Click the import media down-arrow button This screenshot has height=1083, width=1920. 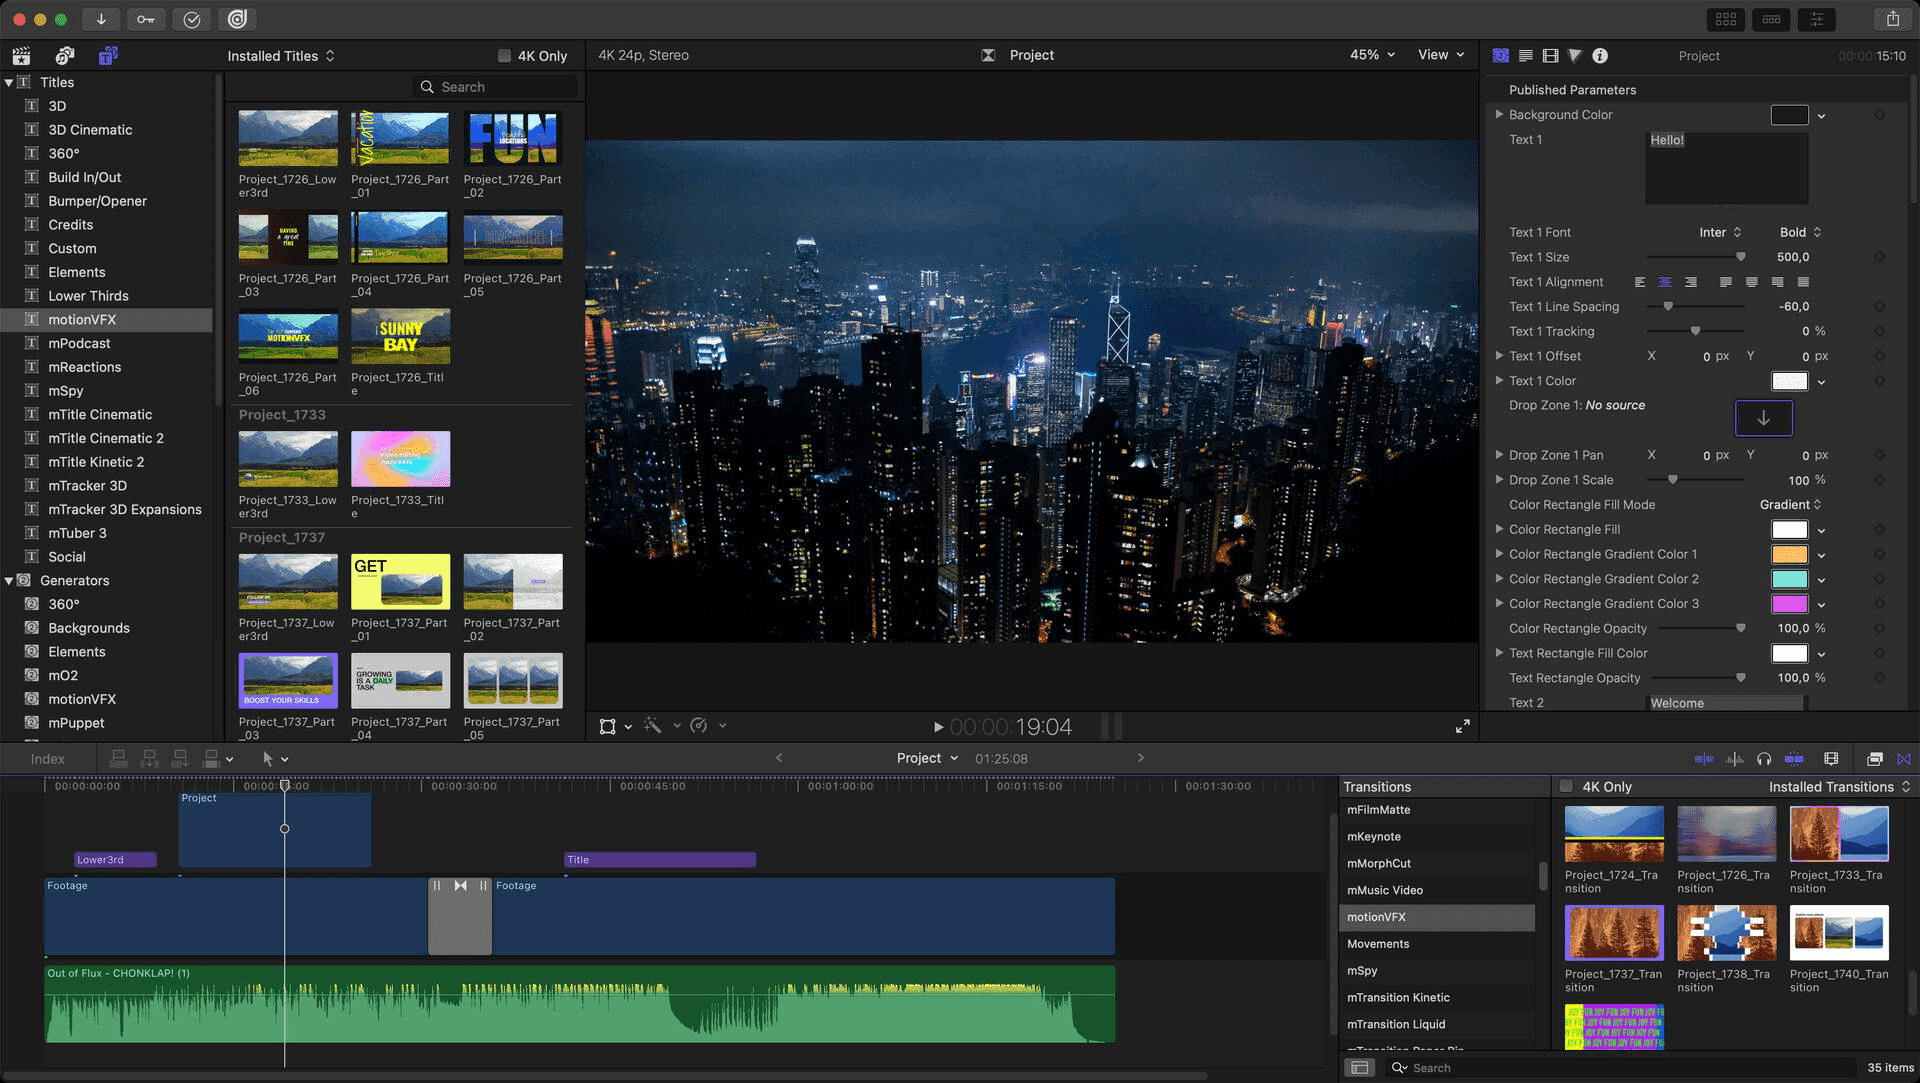click(101, 19)
